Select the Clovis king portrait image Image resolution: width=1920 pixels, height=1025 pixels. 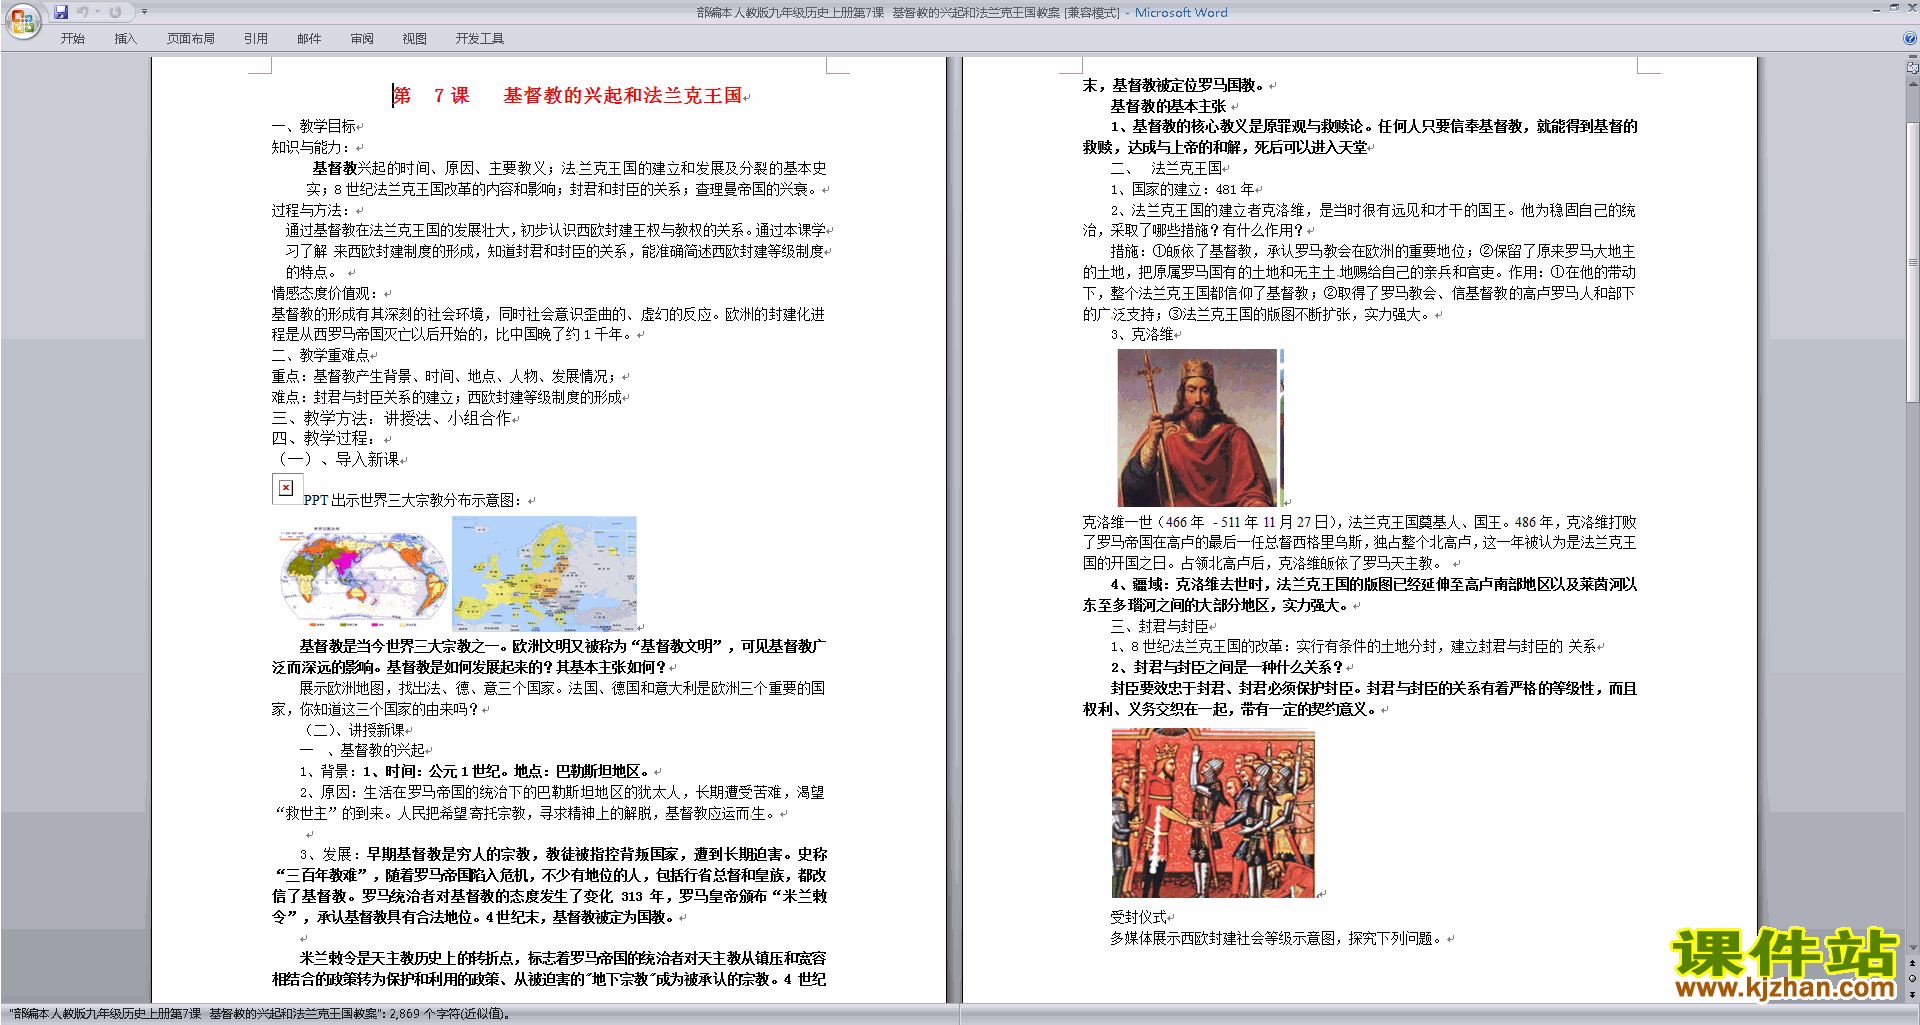tap(1197, 427)
